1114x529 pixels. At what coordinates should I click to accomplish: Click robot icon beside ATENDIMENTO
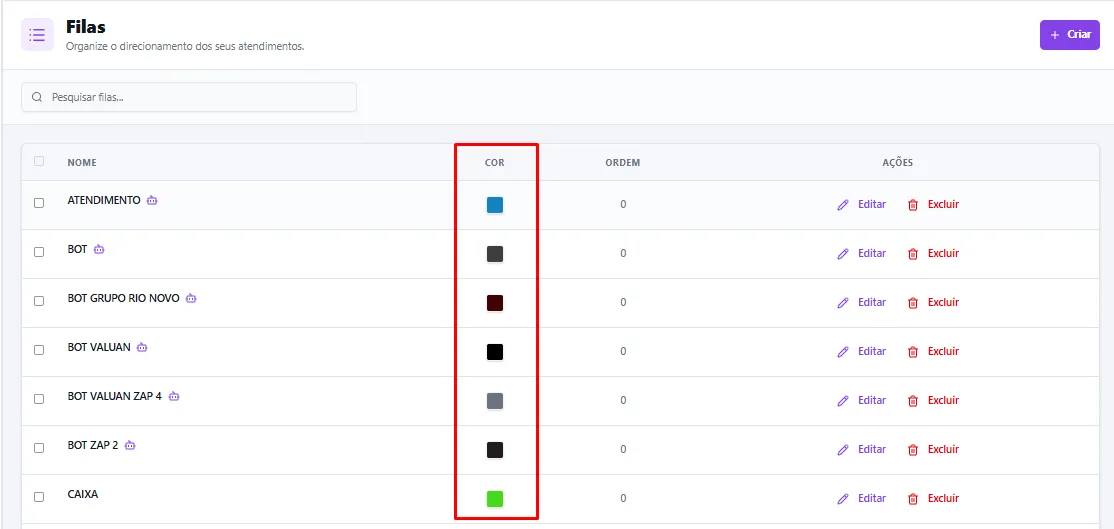[x=152, y=200]
